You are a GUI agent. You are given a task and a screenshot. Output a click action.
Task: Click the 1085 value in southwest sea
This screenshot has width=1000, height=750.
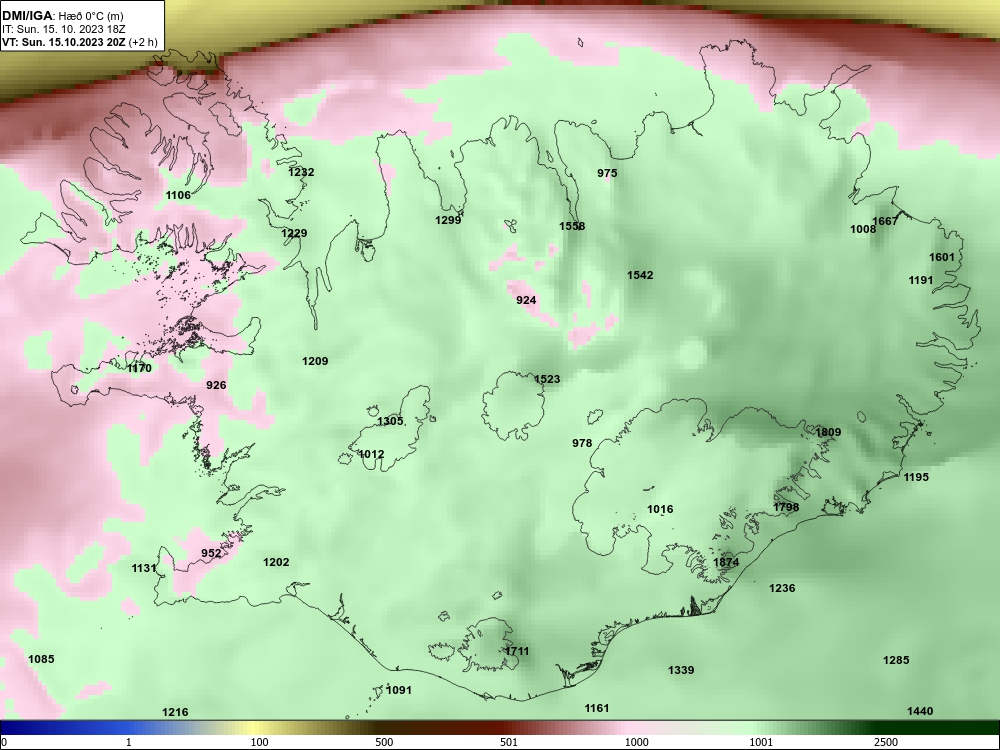tap(41, 659)
